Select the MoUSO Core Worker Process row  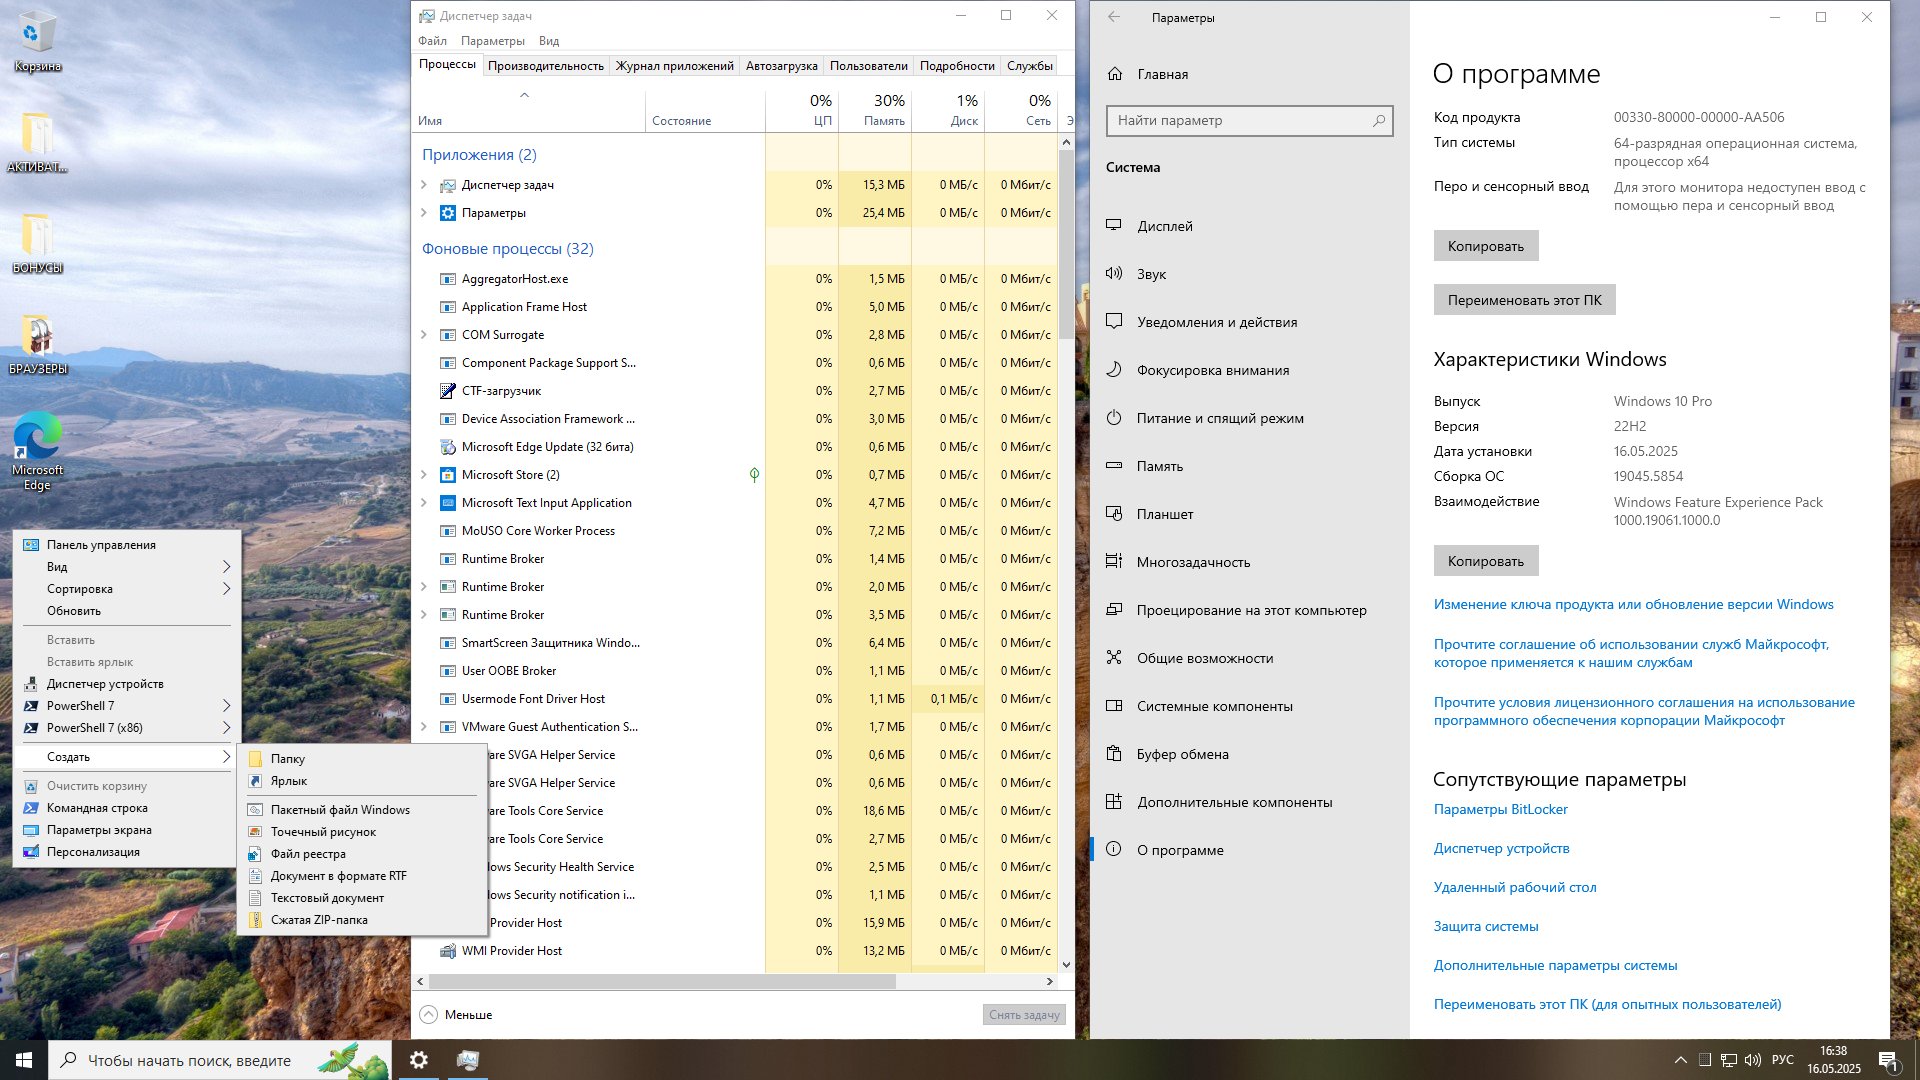(x=736, y=531)
